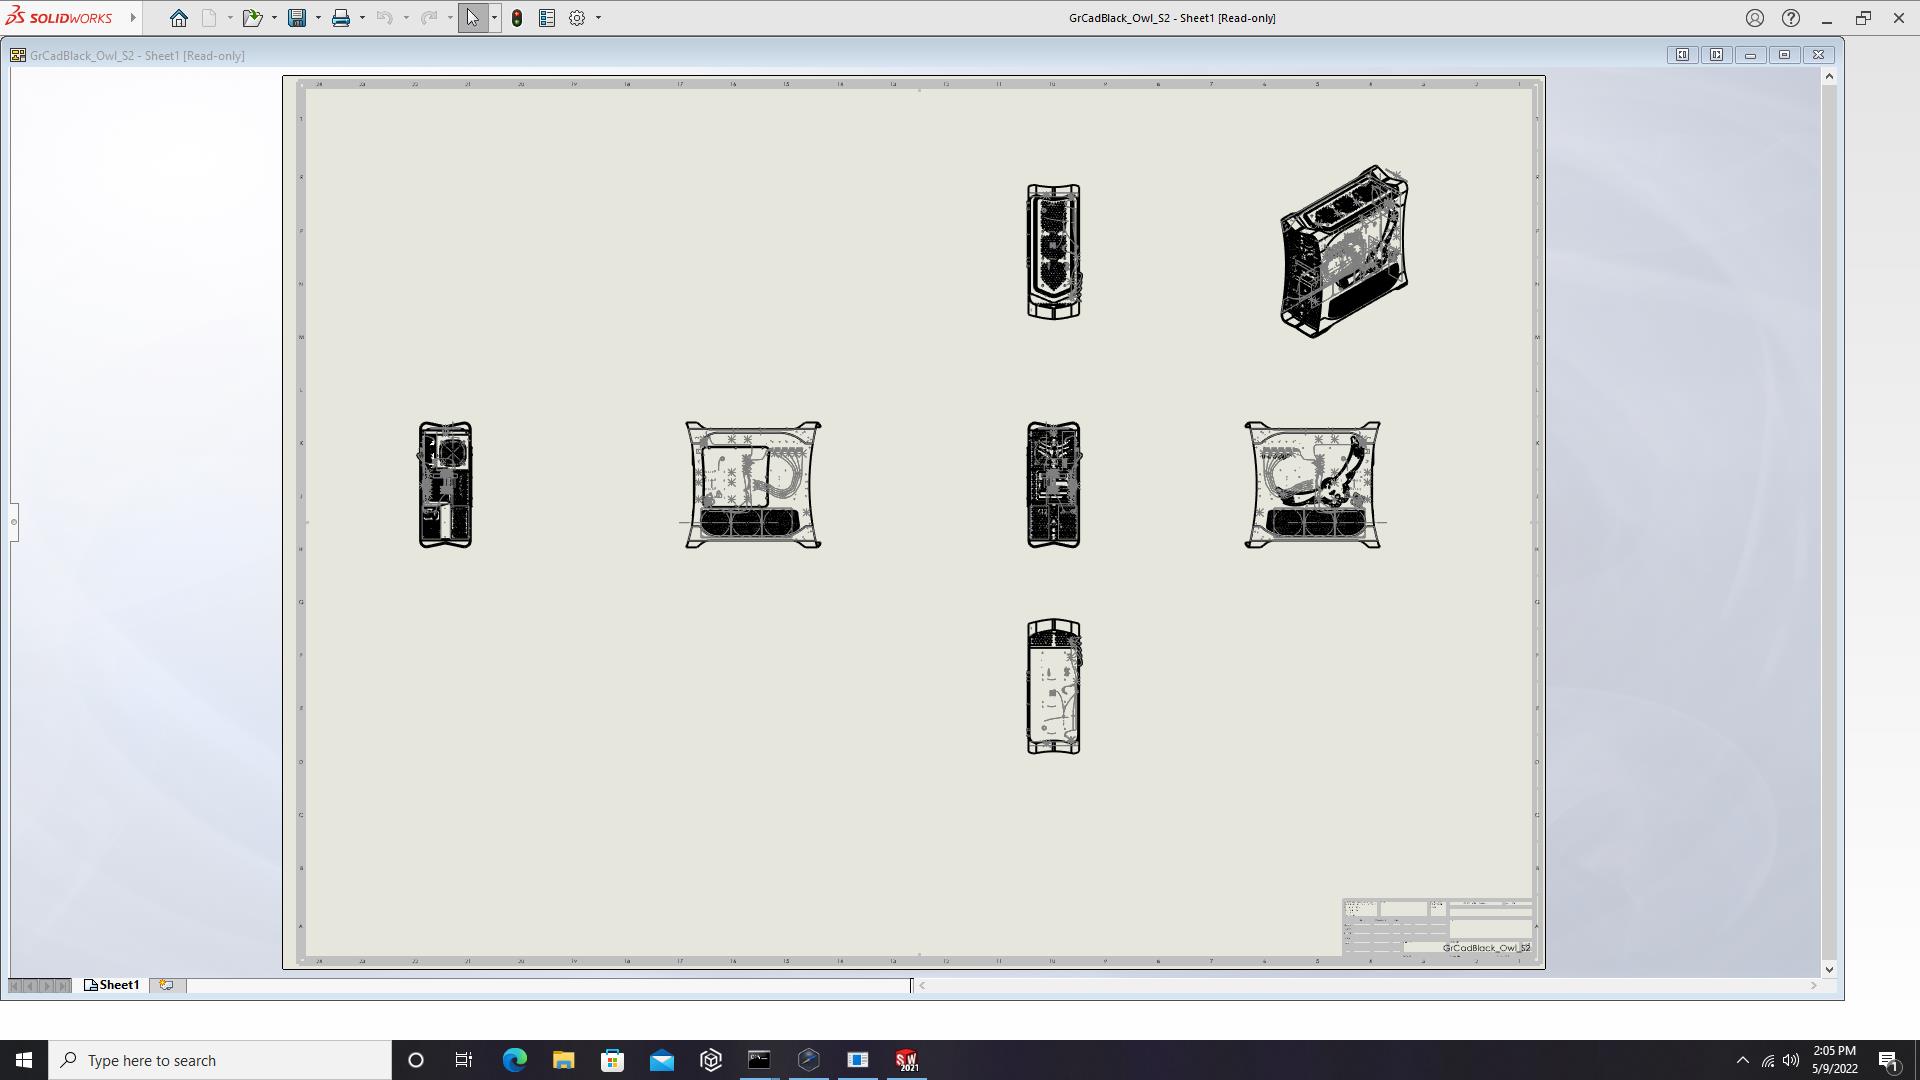Open the Windows Start menu

tap(24, 1060)
